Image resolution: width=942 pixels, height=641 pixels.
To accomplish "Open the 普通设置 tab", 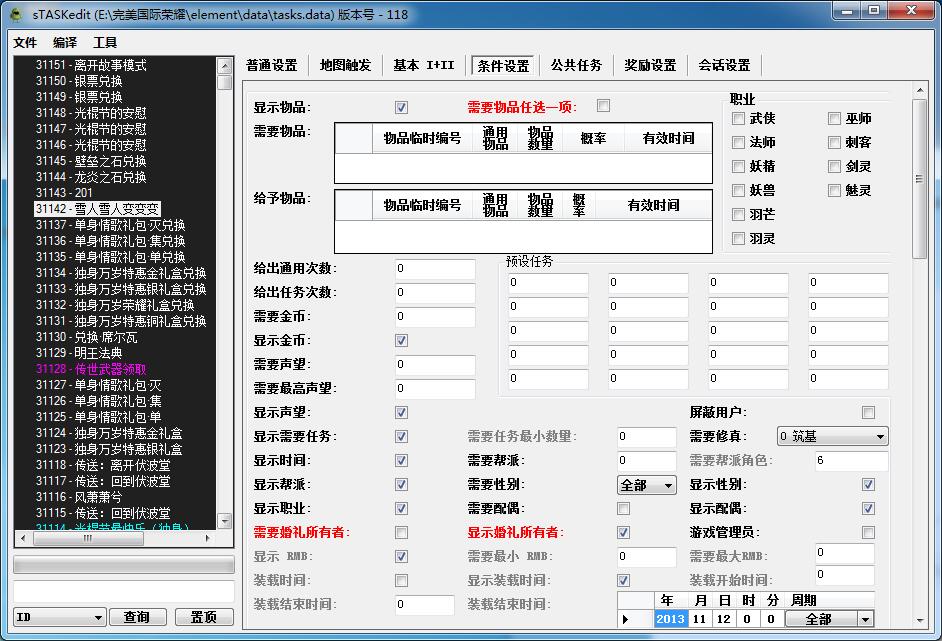I will [x=272, y=65].
